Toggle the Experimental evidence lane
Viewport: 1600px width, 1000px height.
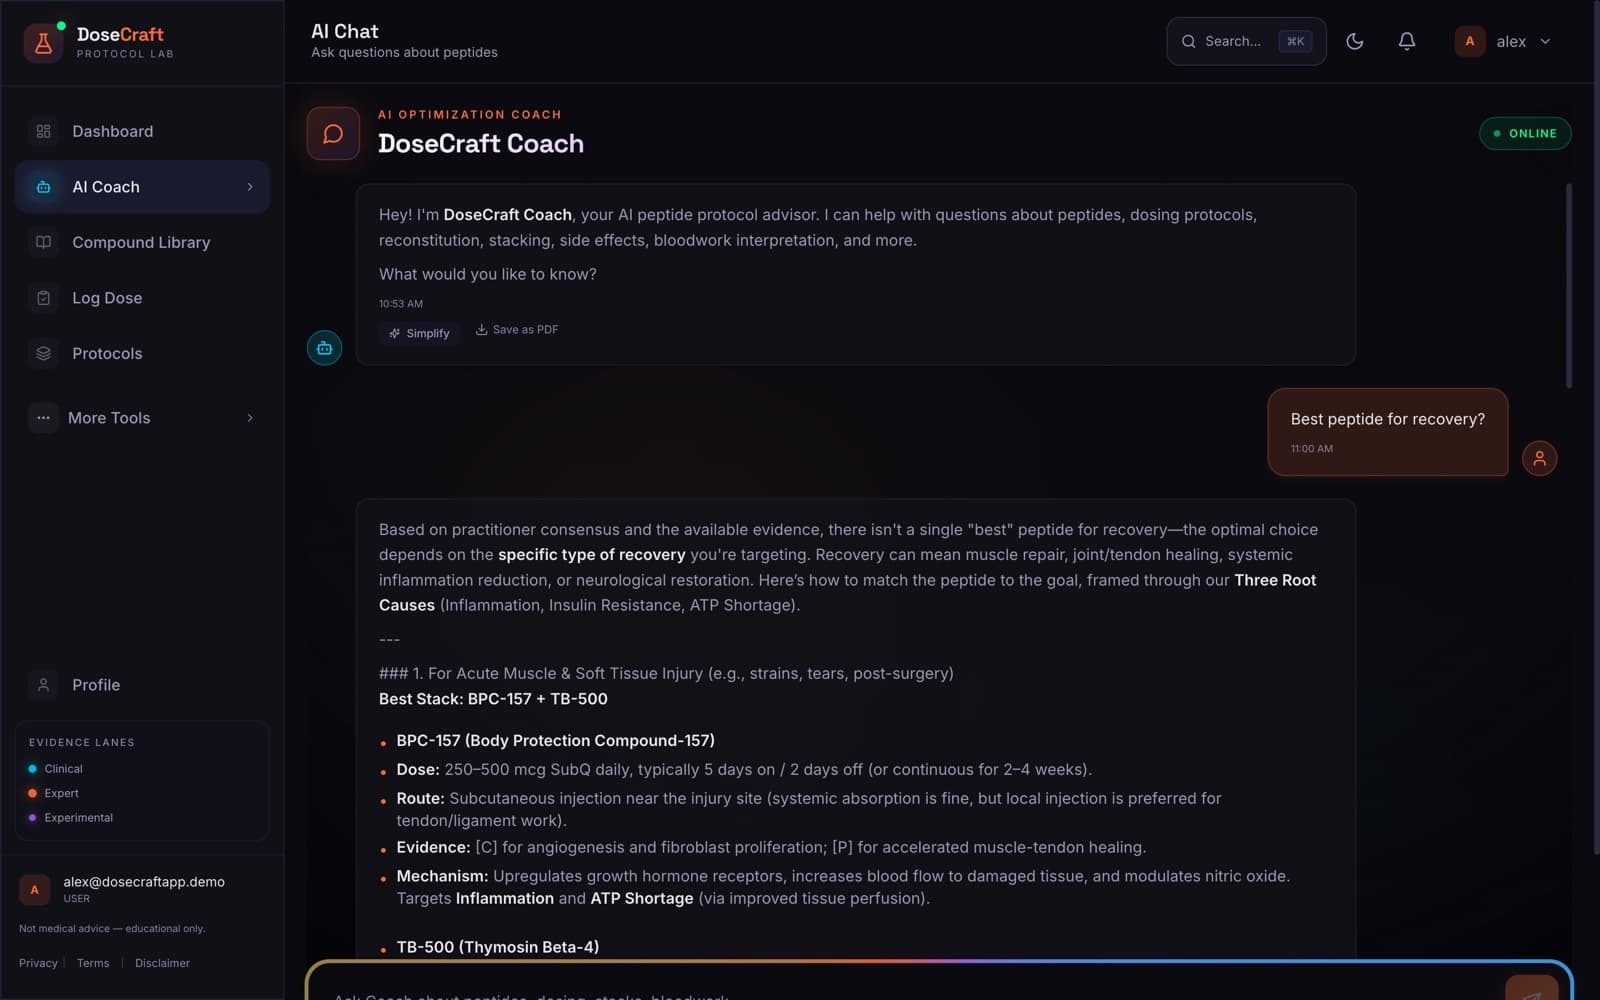[x=70, y=818]
